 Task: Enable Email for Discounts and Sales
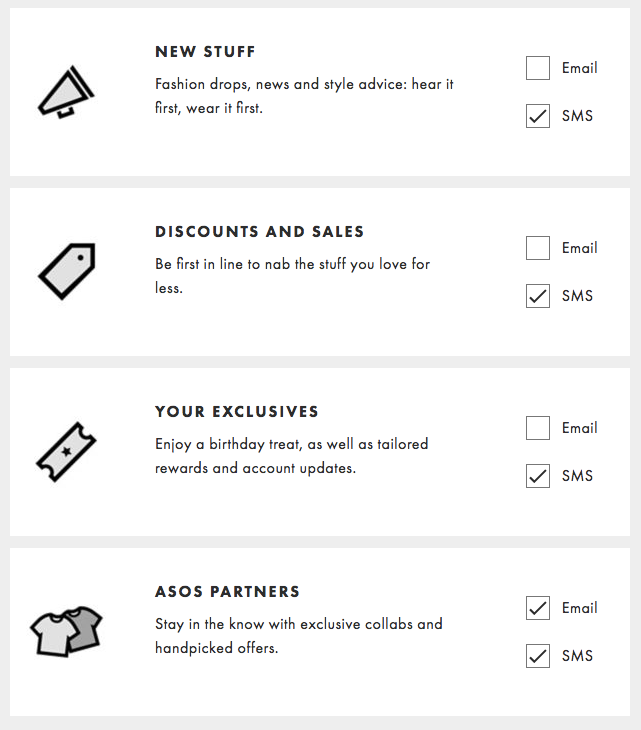click(538, 248)
